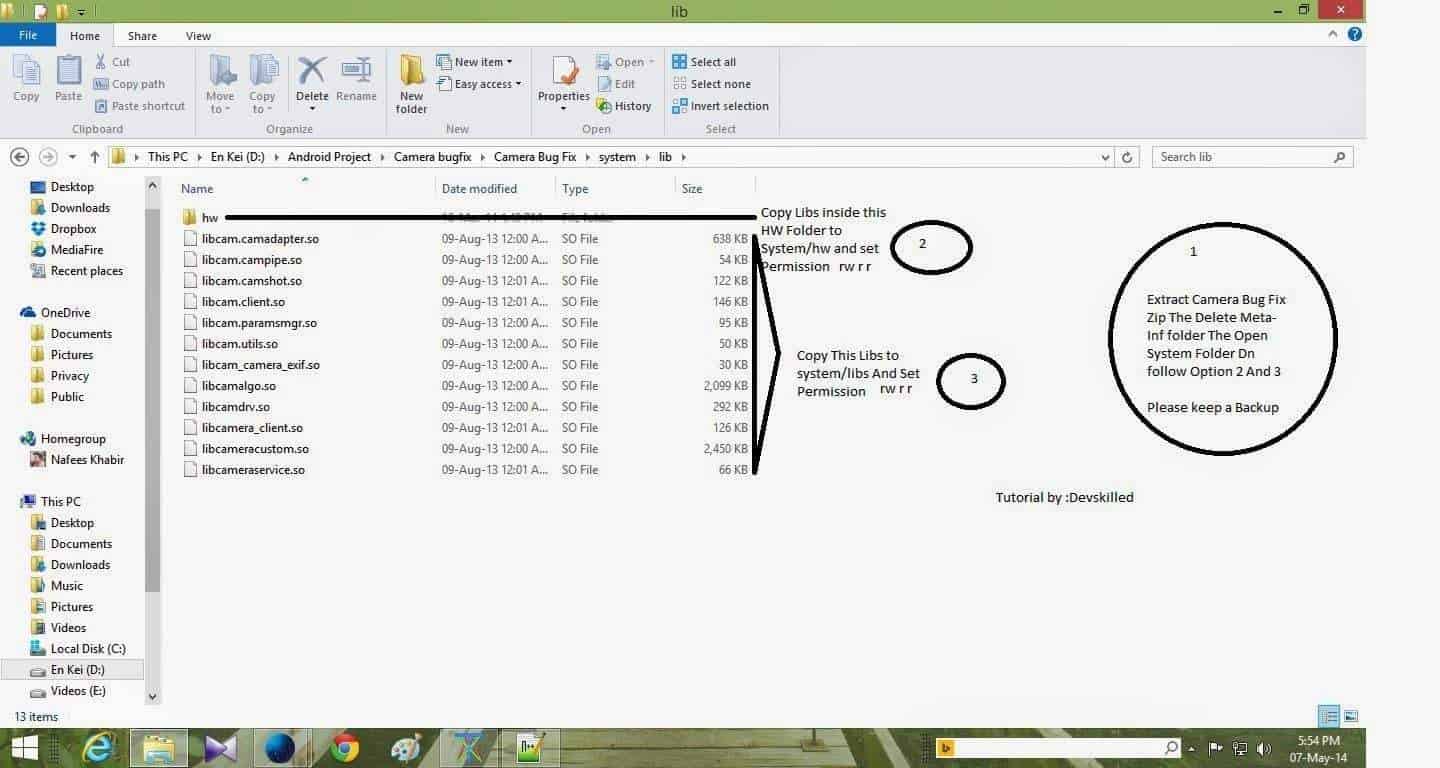The image size is (1440, 768).
Task: Switch to the Share ribbon tab
Action: (142, 36)
